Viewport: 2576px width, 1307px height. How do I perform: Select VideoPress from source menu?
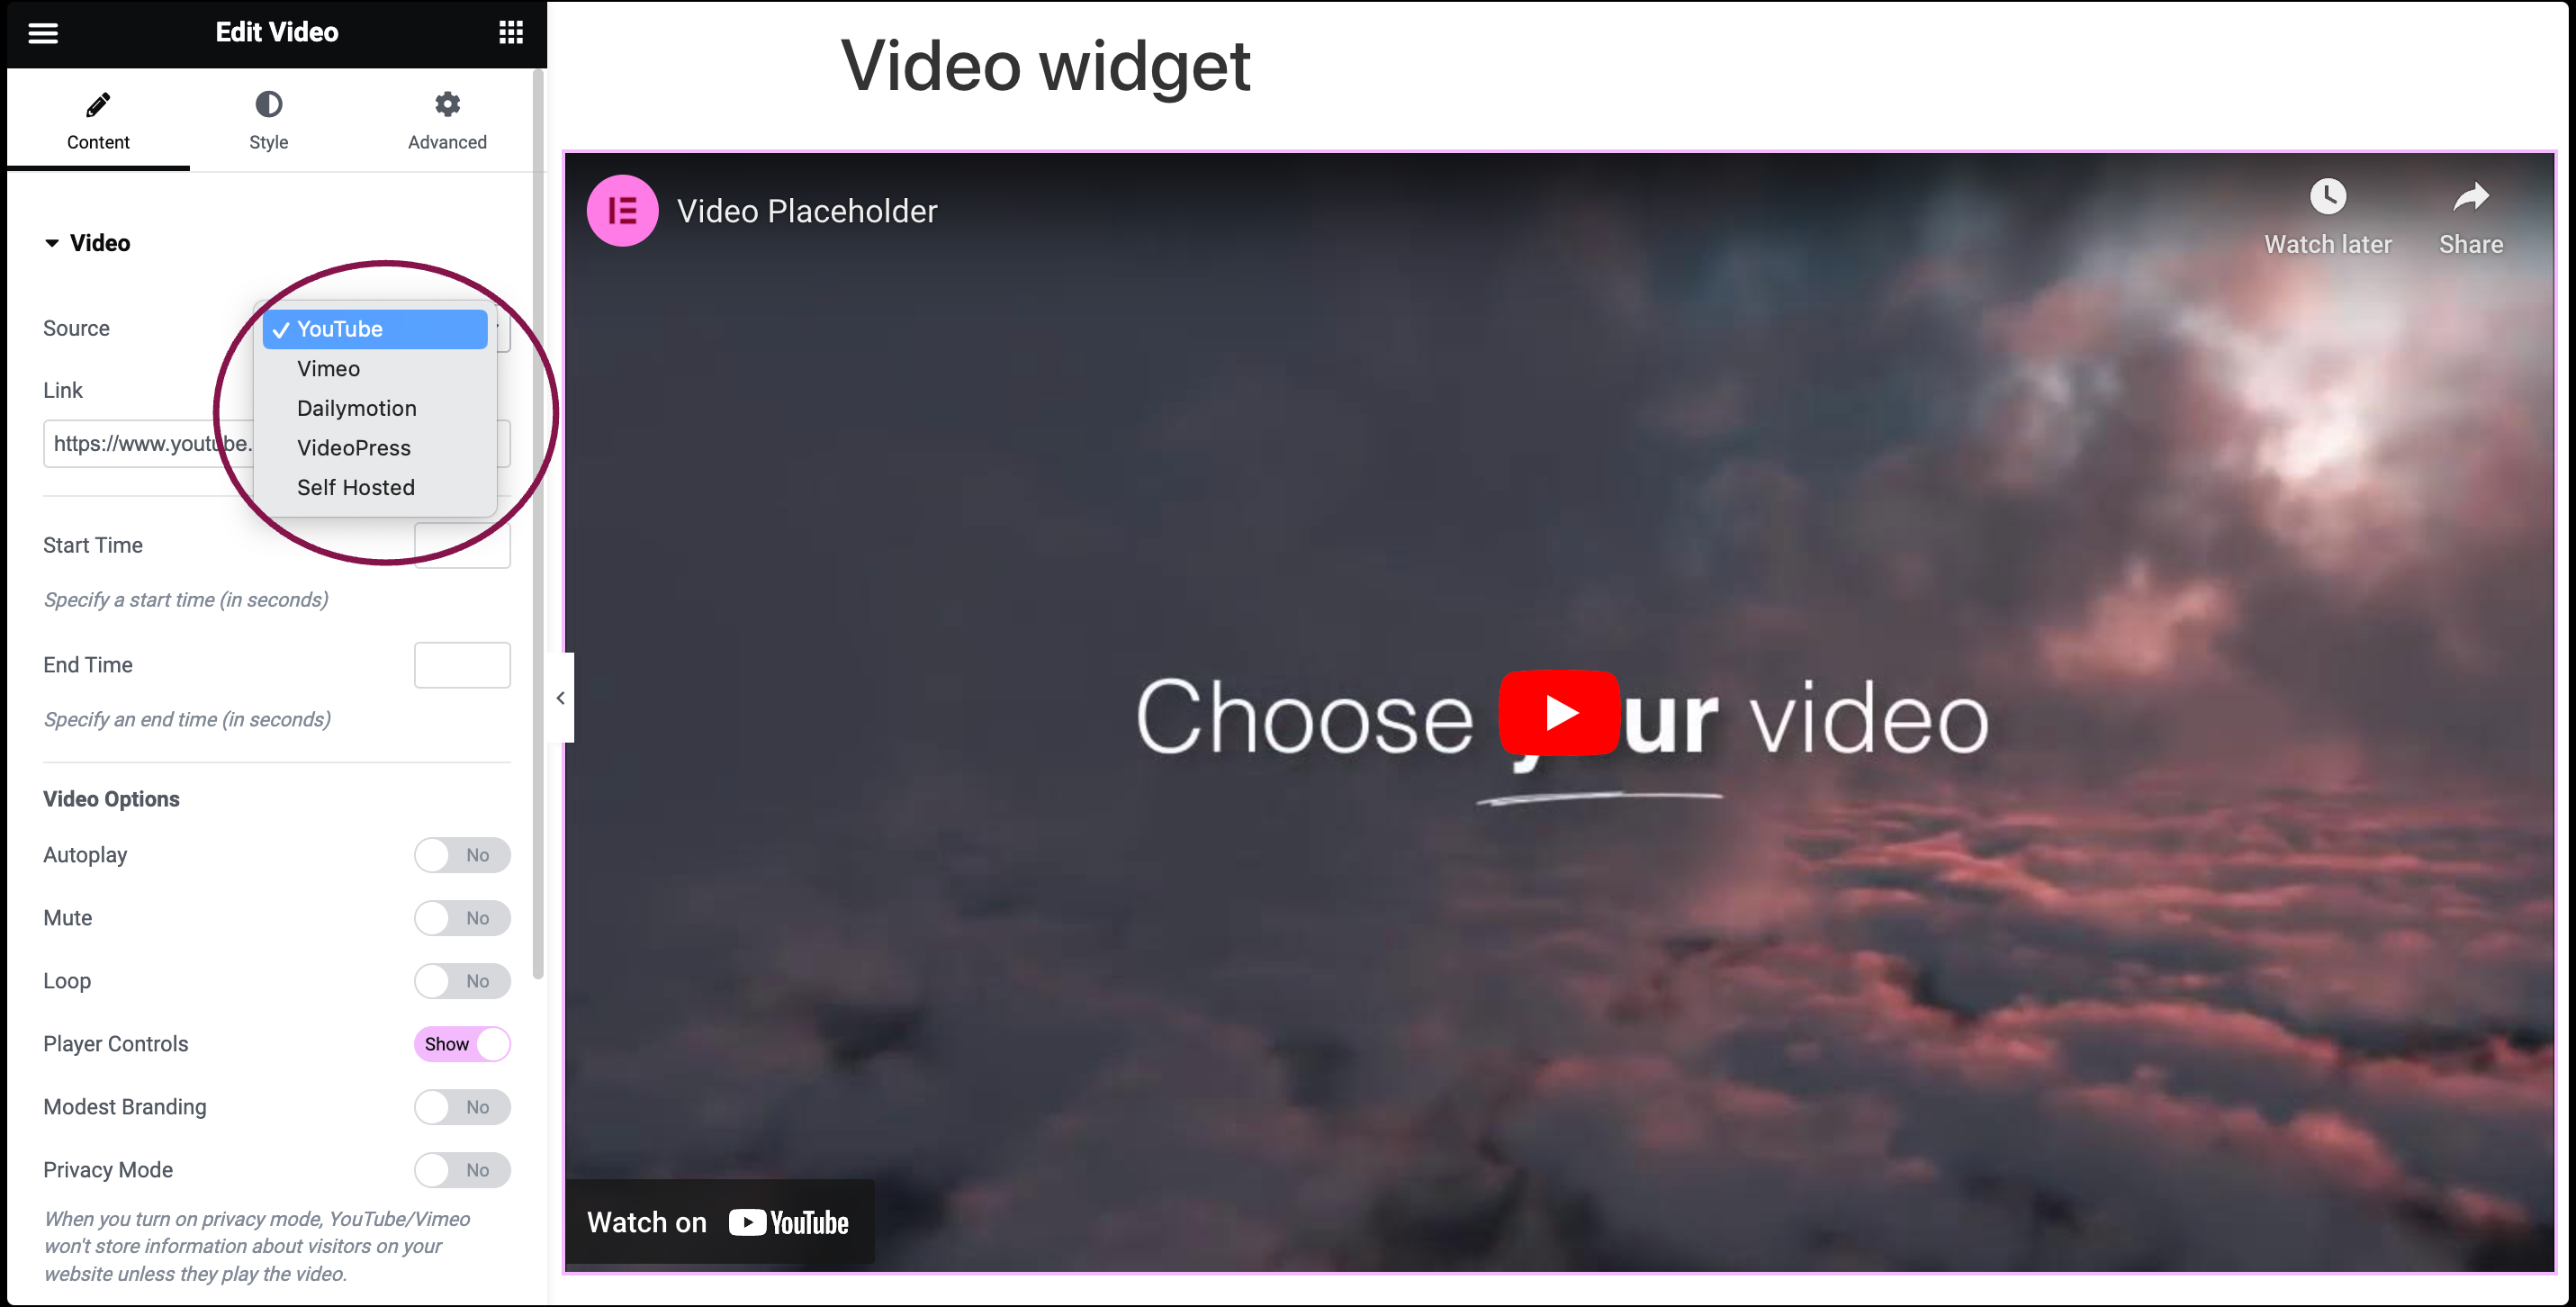355,446
